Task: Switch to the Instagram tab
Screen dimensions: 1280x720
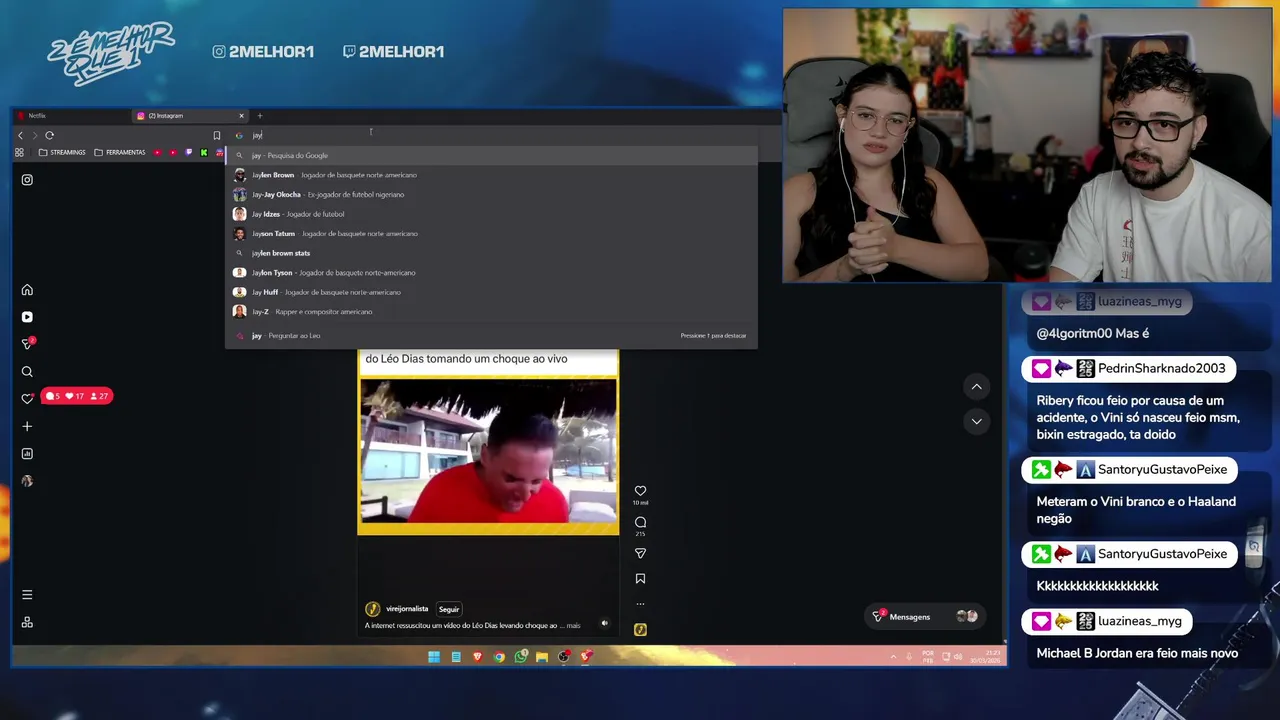Action: (190, 116)
